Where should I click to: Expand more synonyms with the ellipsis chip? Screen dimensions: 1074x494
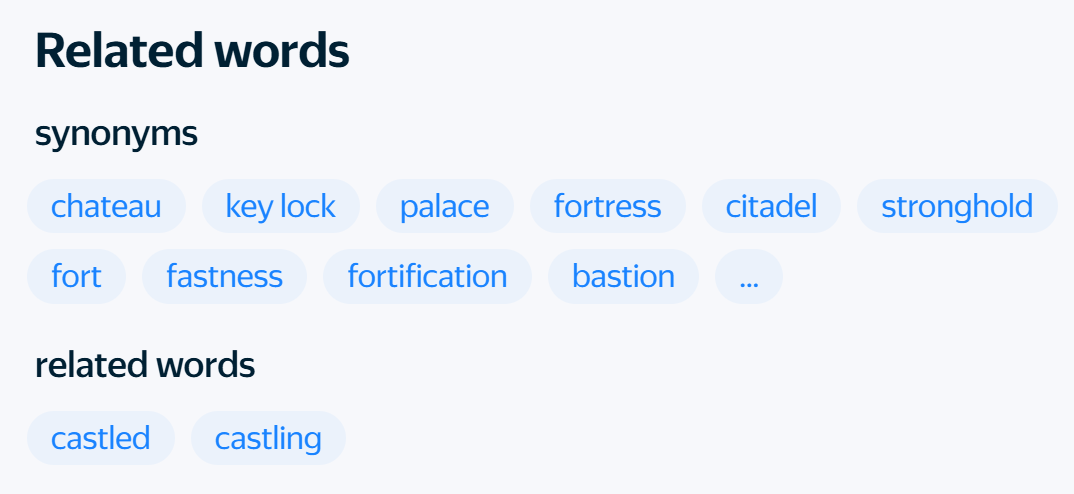point(748,276)
